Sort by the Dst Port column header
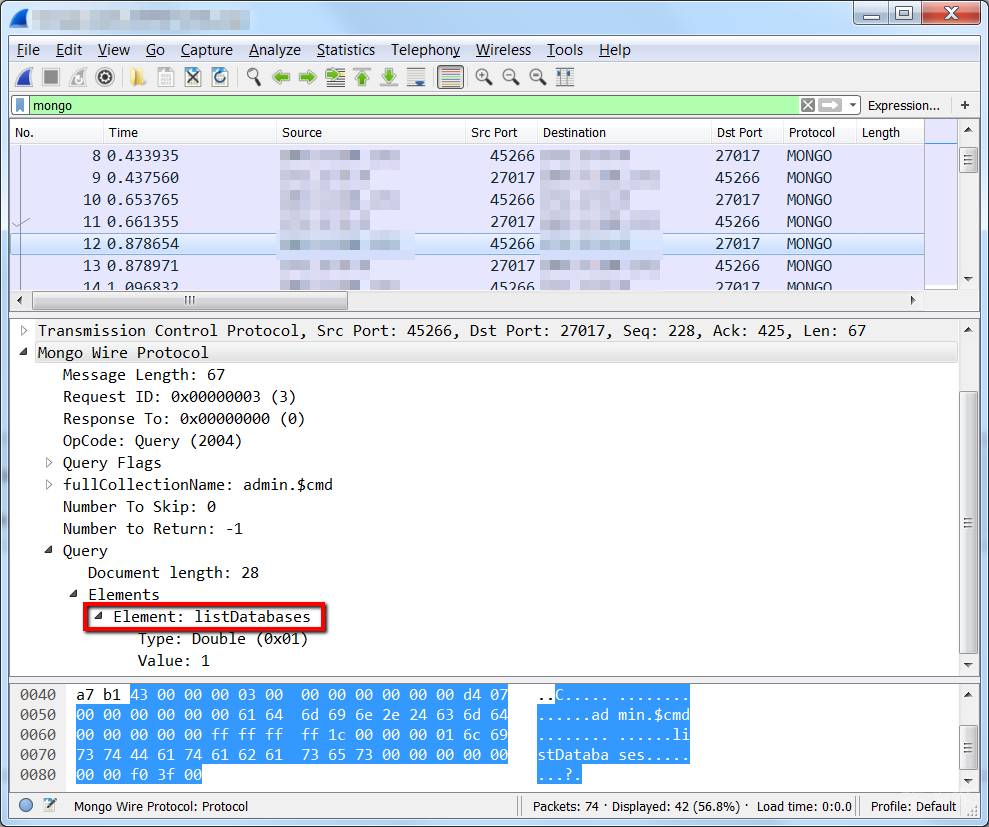 pos(747,132)
